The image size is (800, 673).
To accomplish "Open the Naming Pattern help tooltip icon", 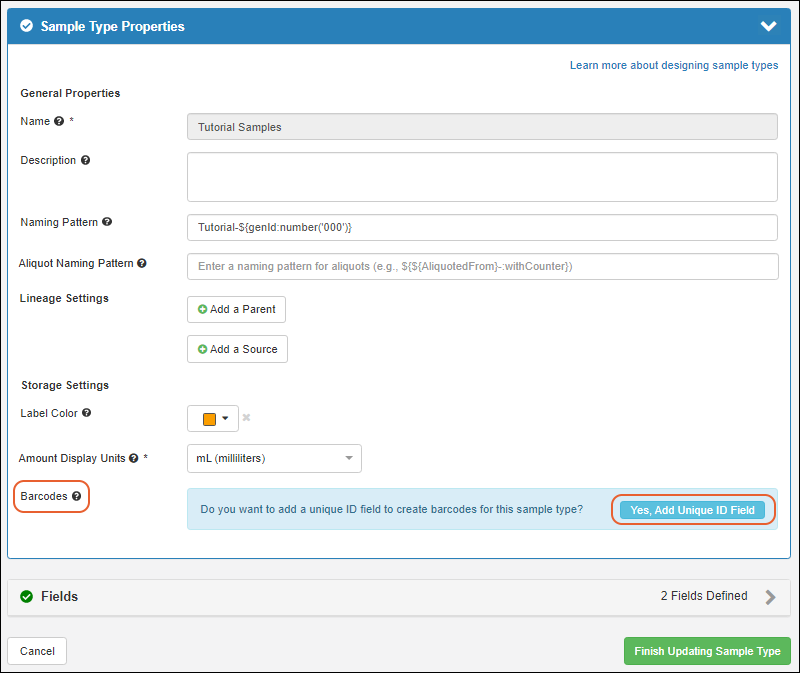I will (107, 222).
